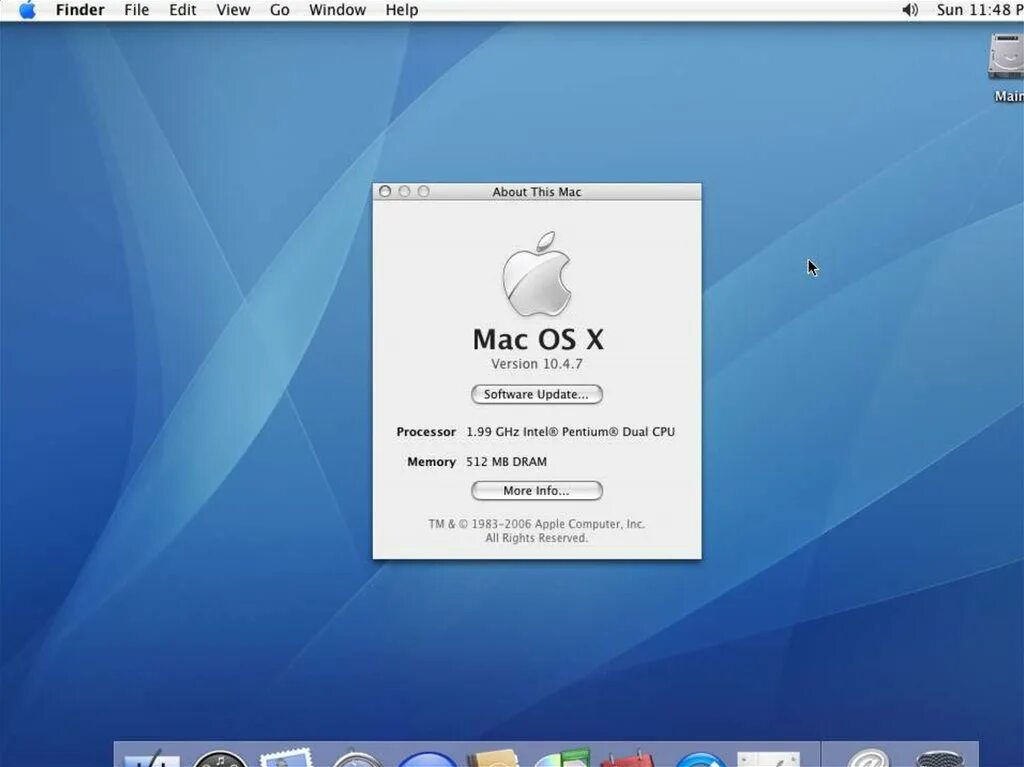Open the Help menu

click(402, 10)
